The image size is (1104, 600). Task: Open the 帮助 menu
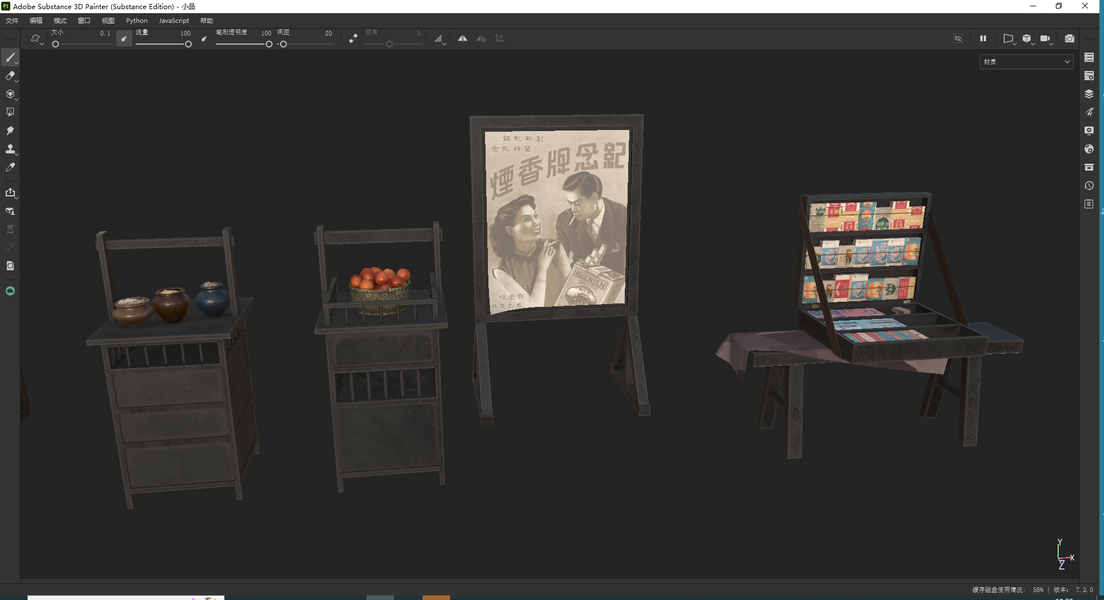click(x=206, y=21)
